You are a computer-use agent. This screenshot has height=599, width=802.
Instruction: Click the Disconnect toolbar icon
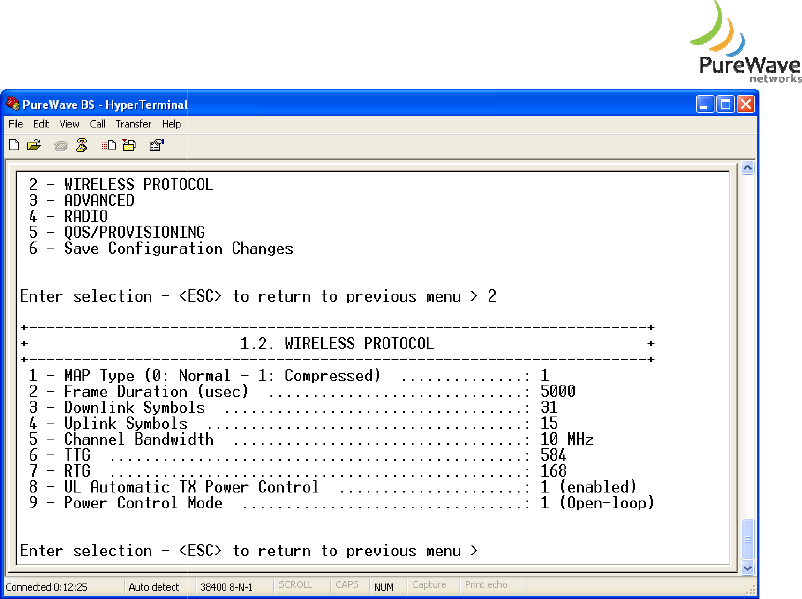(x=81, y=145)
